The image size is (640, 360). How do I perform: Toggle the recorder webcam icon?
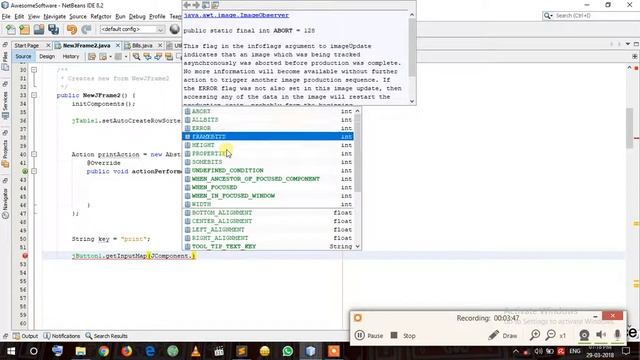pyautogui.click(x=584, y=335)
